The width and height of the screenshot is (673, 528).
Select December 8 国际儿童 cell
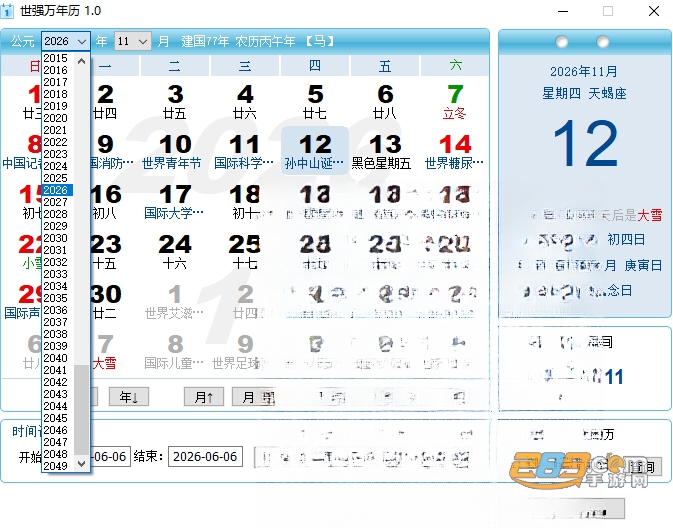pos(175,351)
